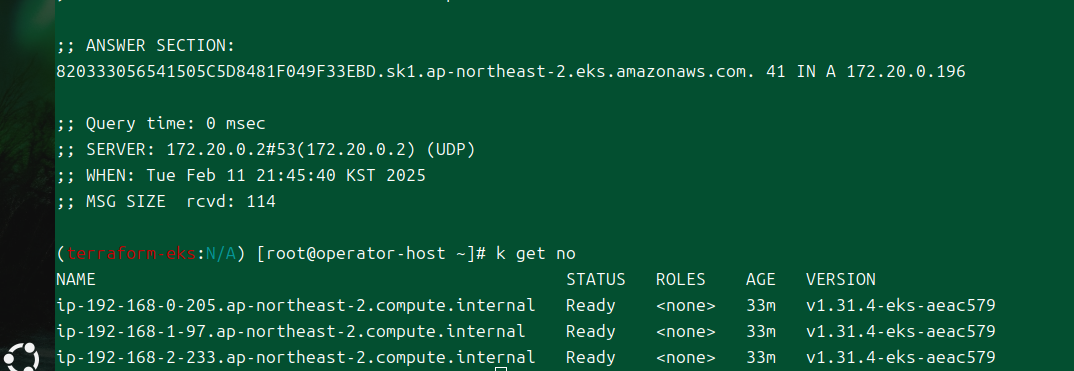Click the IP address 172.20.0.196

point(906,71)
